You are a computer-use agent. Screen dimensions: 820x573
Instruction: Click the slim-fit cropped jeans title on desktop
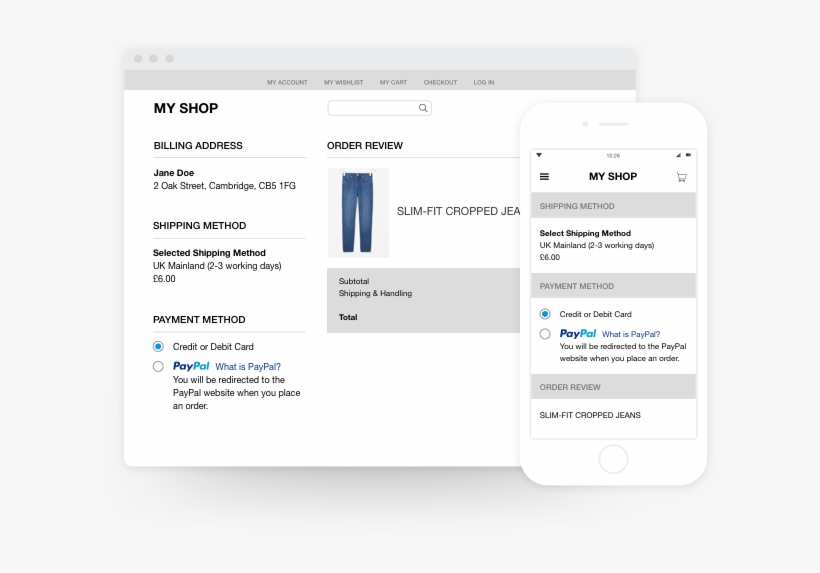(458, 211)
